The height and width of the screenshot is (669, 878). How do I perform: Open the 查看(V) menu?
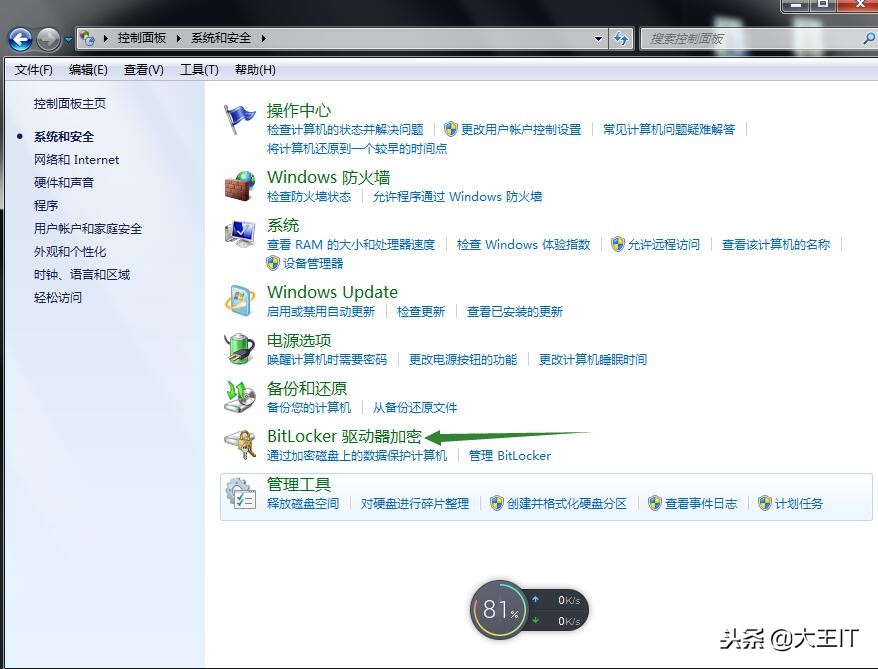tap(143, 69)
